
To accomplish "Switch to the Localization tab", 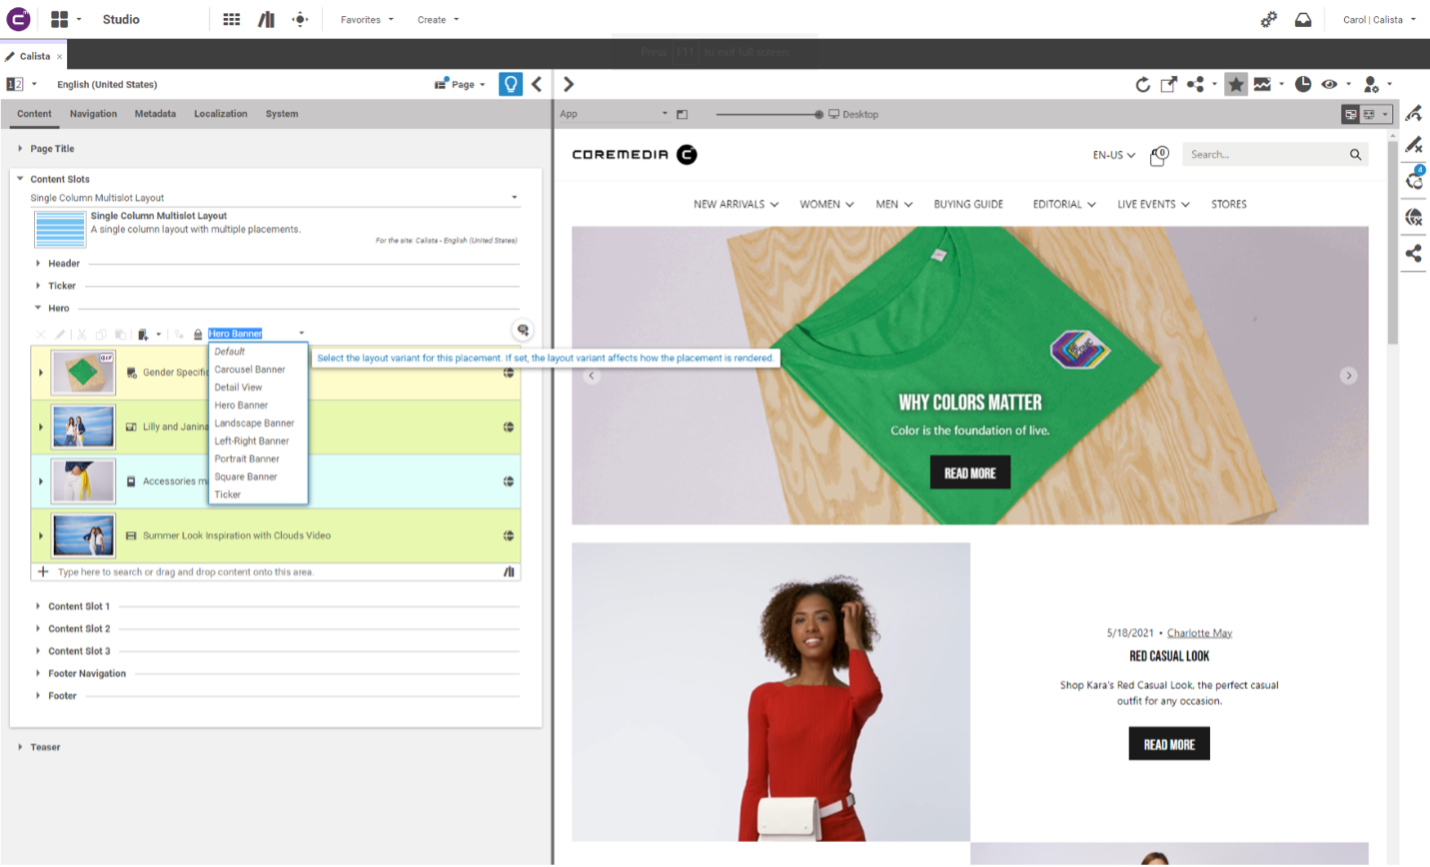I will tap(220, 114).
